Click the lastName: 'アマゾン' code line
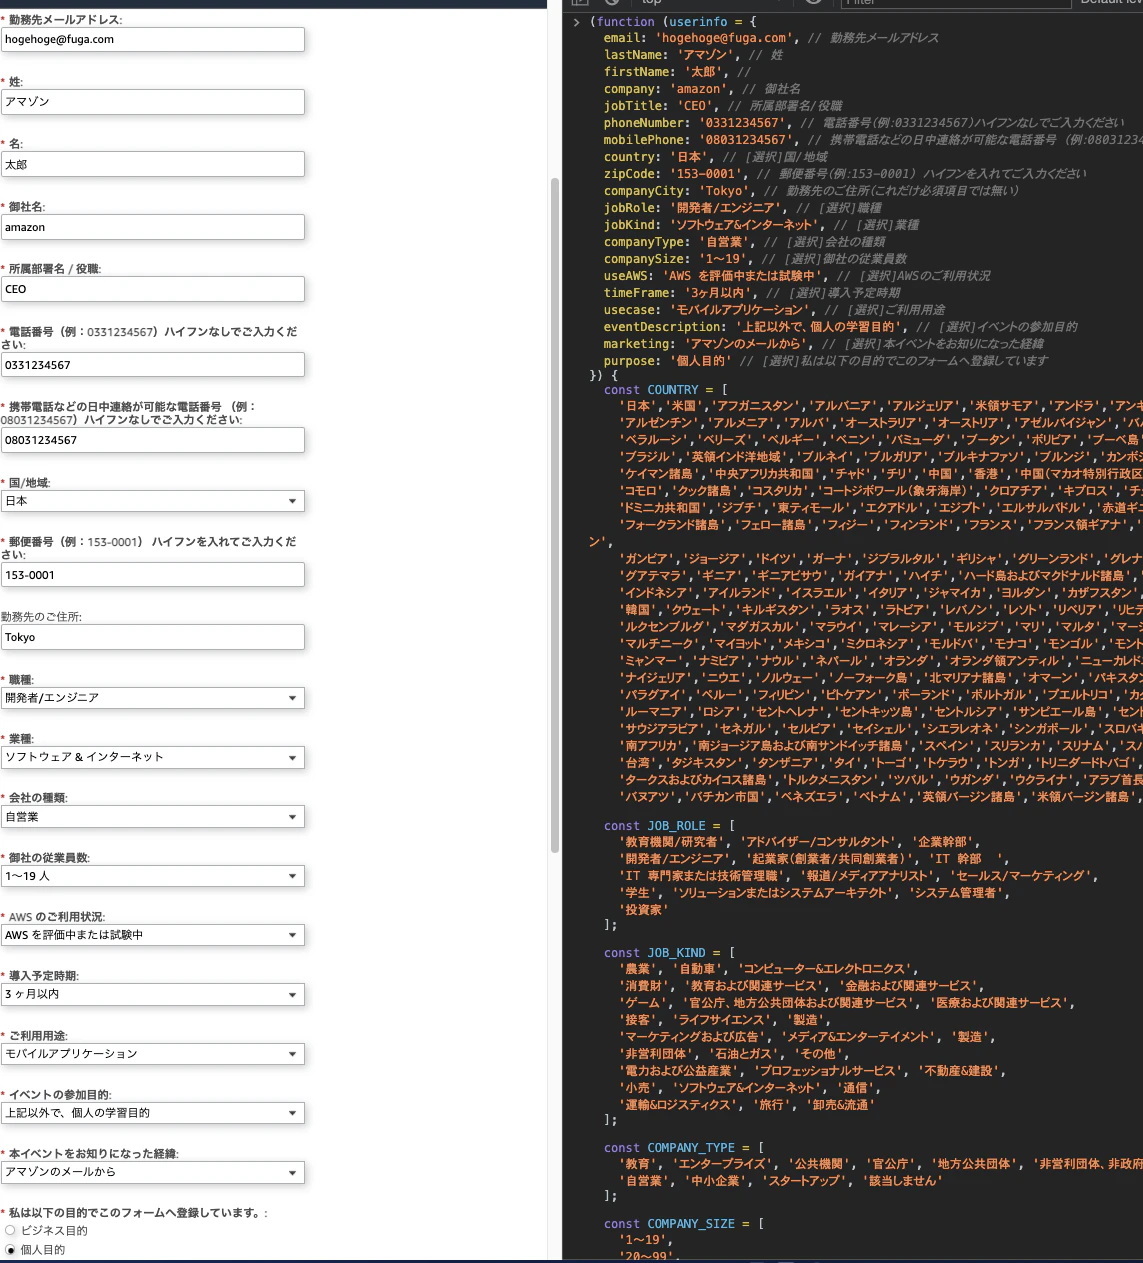This screenshot has height=1263, width=1143. pyautogui.click(x=694, y=55)
